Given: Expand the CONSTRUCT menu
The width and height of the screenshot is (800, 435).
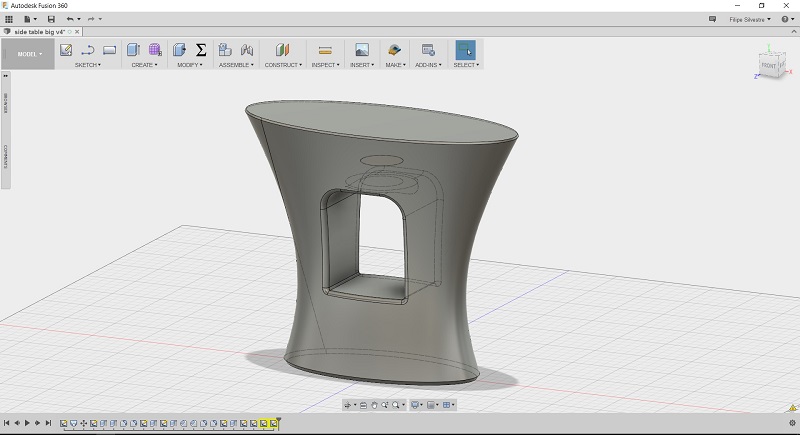Looking at the screenshot, I should click(283, 65).
